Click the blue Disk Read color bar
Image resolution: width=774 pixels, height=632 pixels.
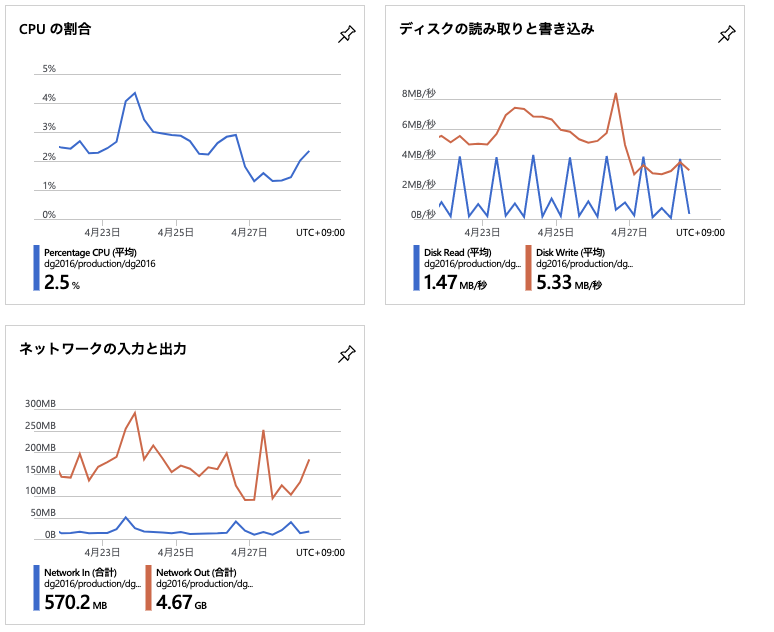coord(417,269)
